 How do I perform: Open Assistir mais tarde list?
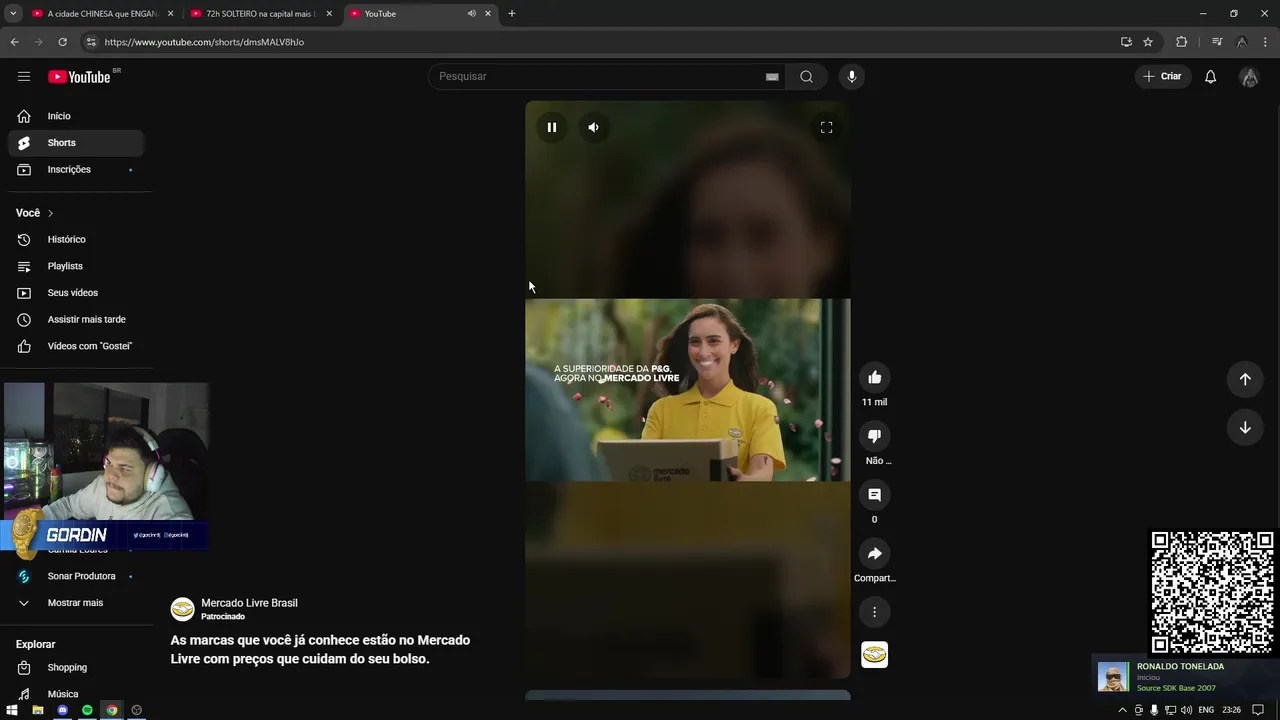tap(76, 320)
